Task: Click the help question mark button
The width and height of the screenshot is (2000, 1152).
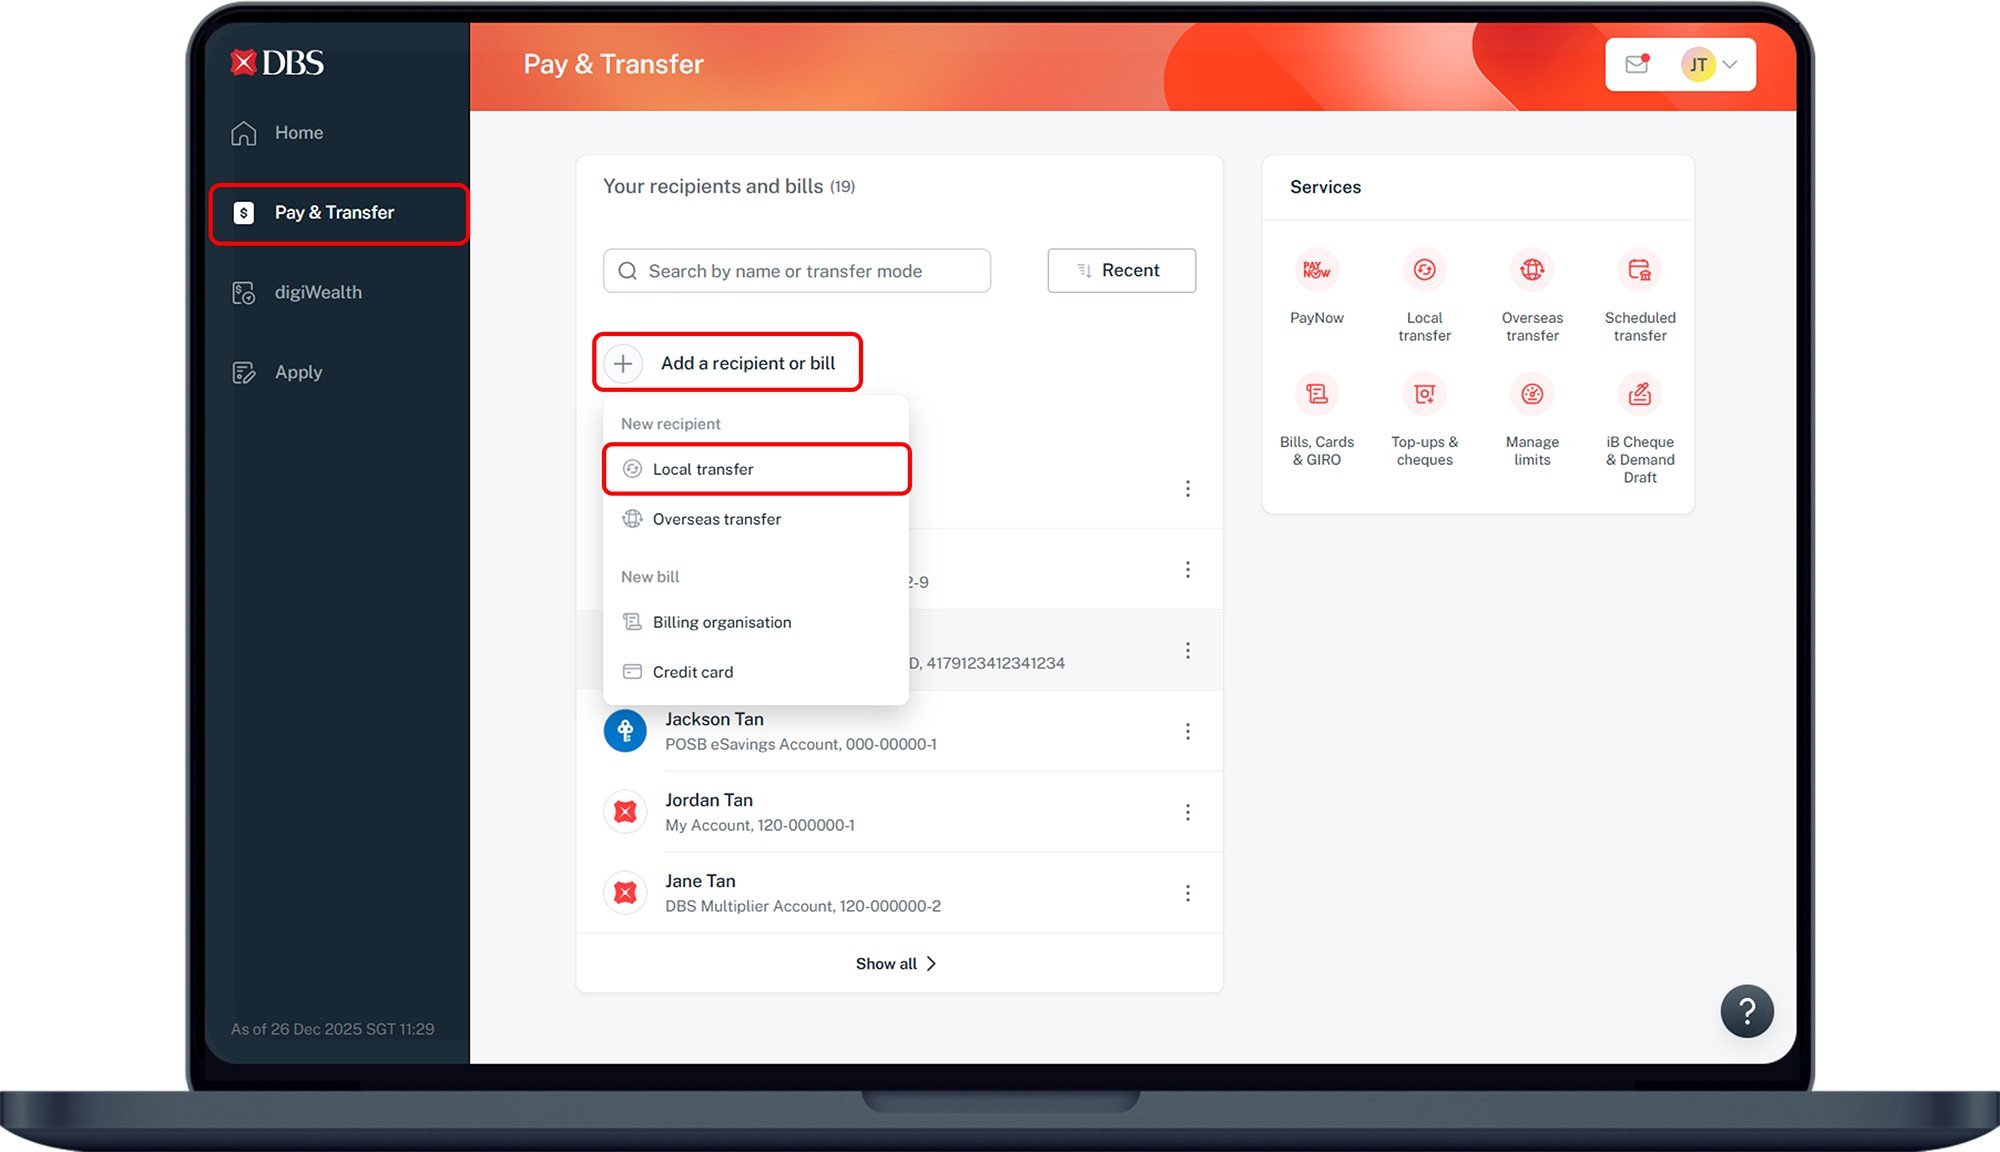Action: click(x=1746, y=1011)
